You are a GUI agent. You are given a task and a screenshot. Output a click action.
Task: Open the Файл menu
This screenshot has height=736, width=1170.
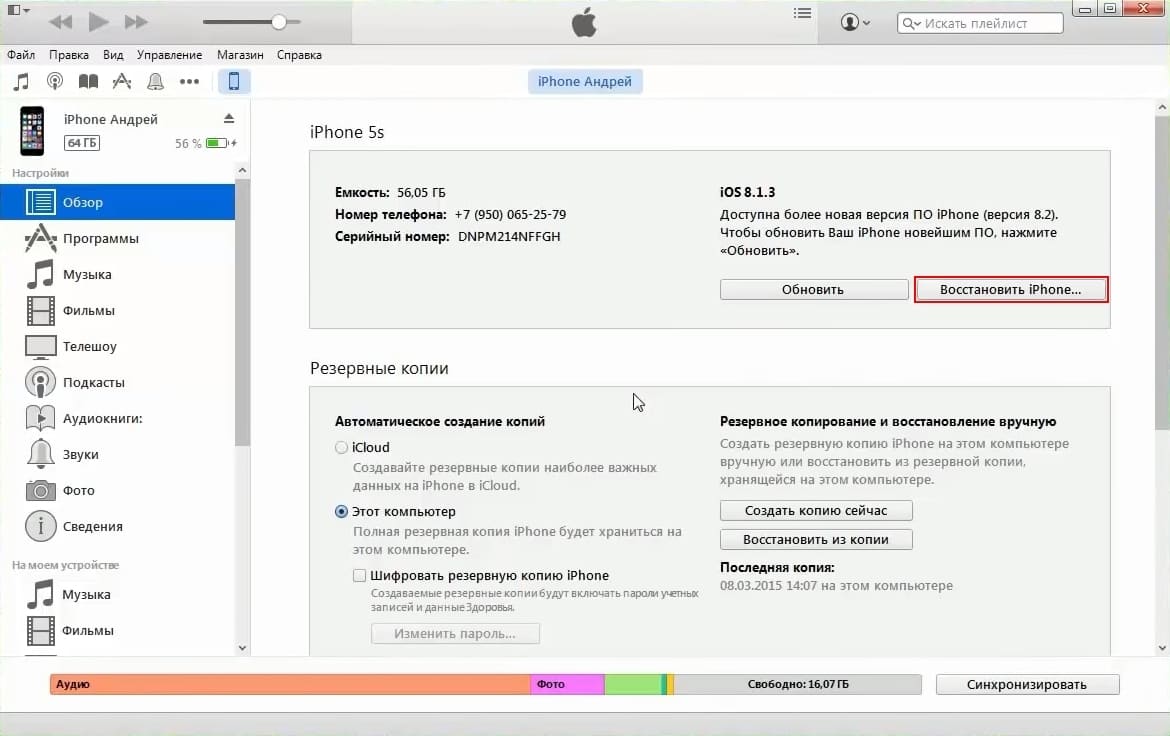pyautogui.click(x=21, y=54)
